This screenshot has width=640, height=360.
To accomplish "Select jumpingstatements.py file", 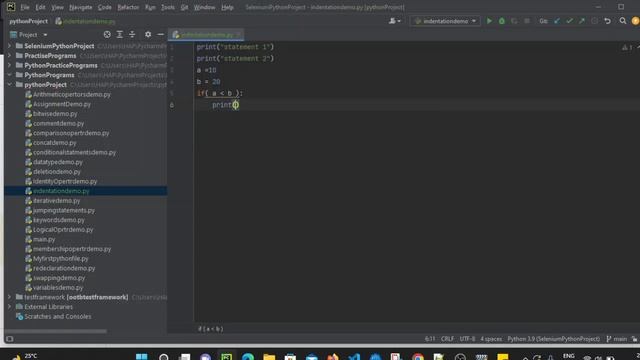I will click(x=64, y=210).
